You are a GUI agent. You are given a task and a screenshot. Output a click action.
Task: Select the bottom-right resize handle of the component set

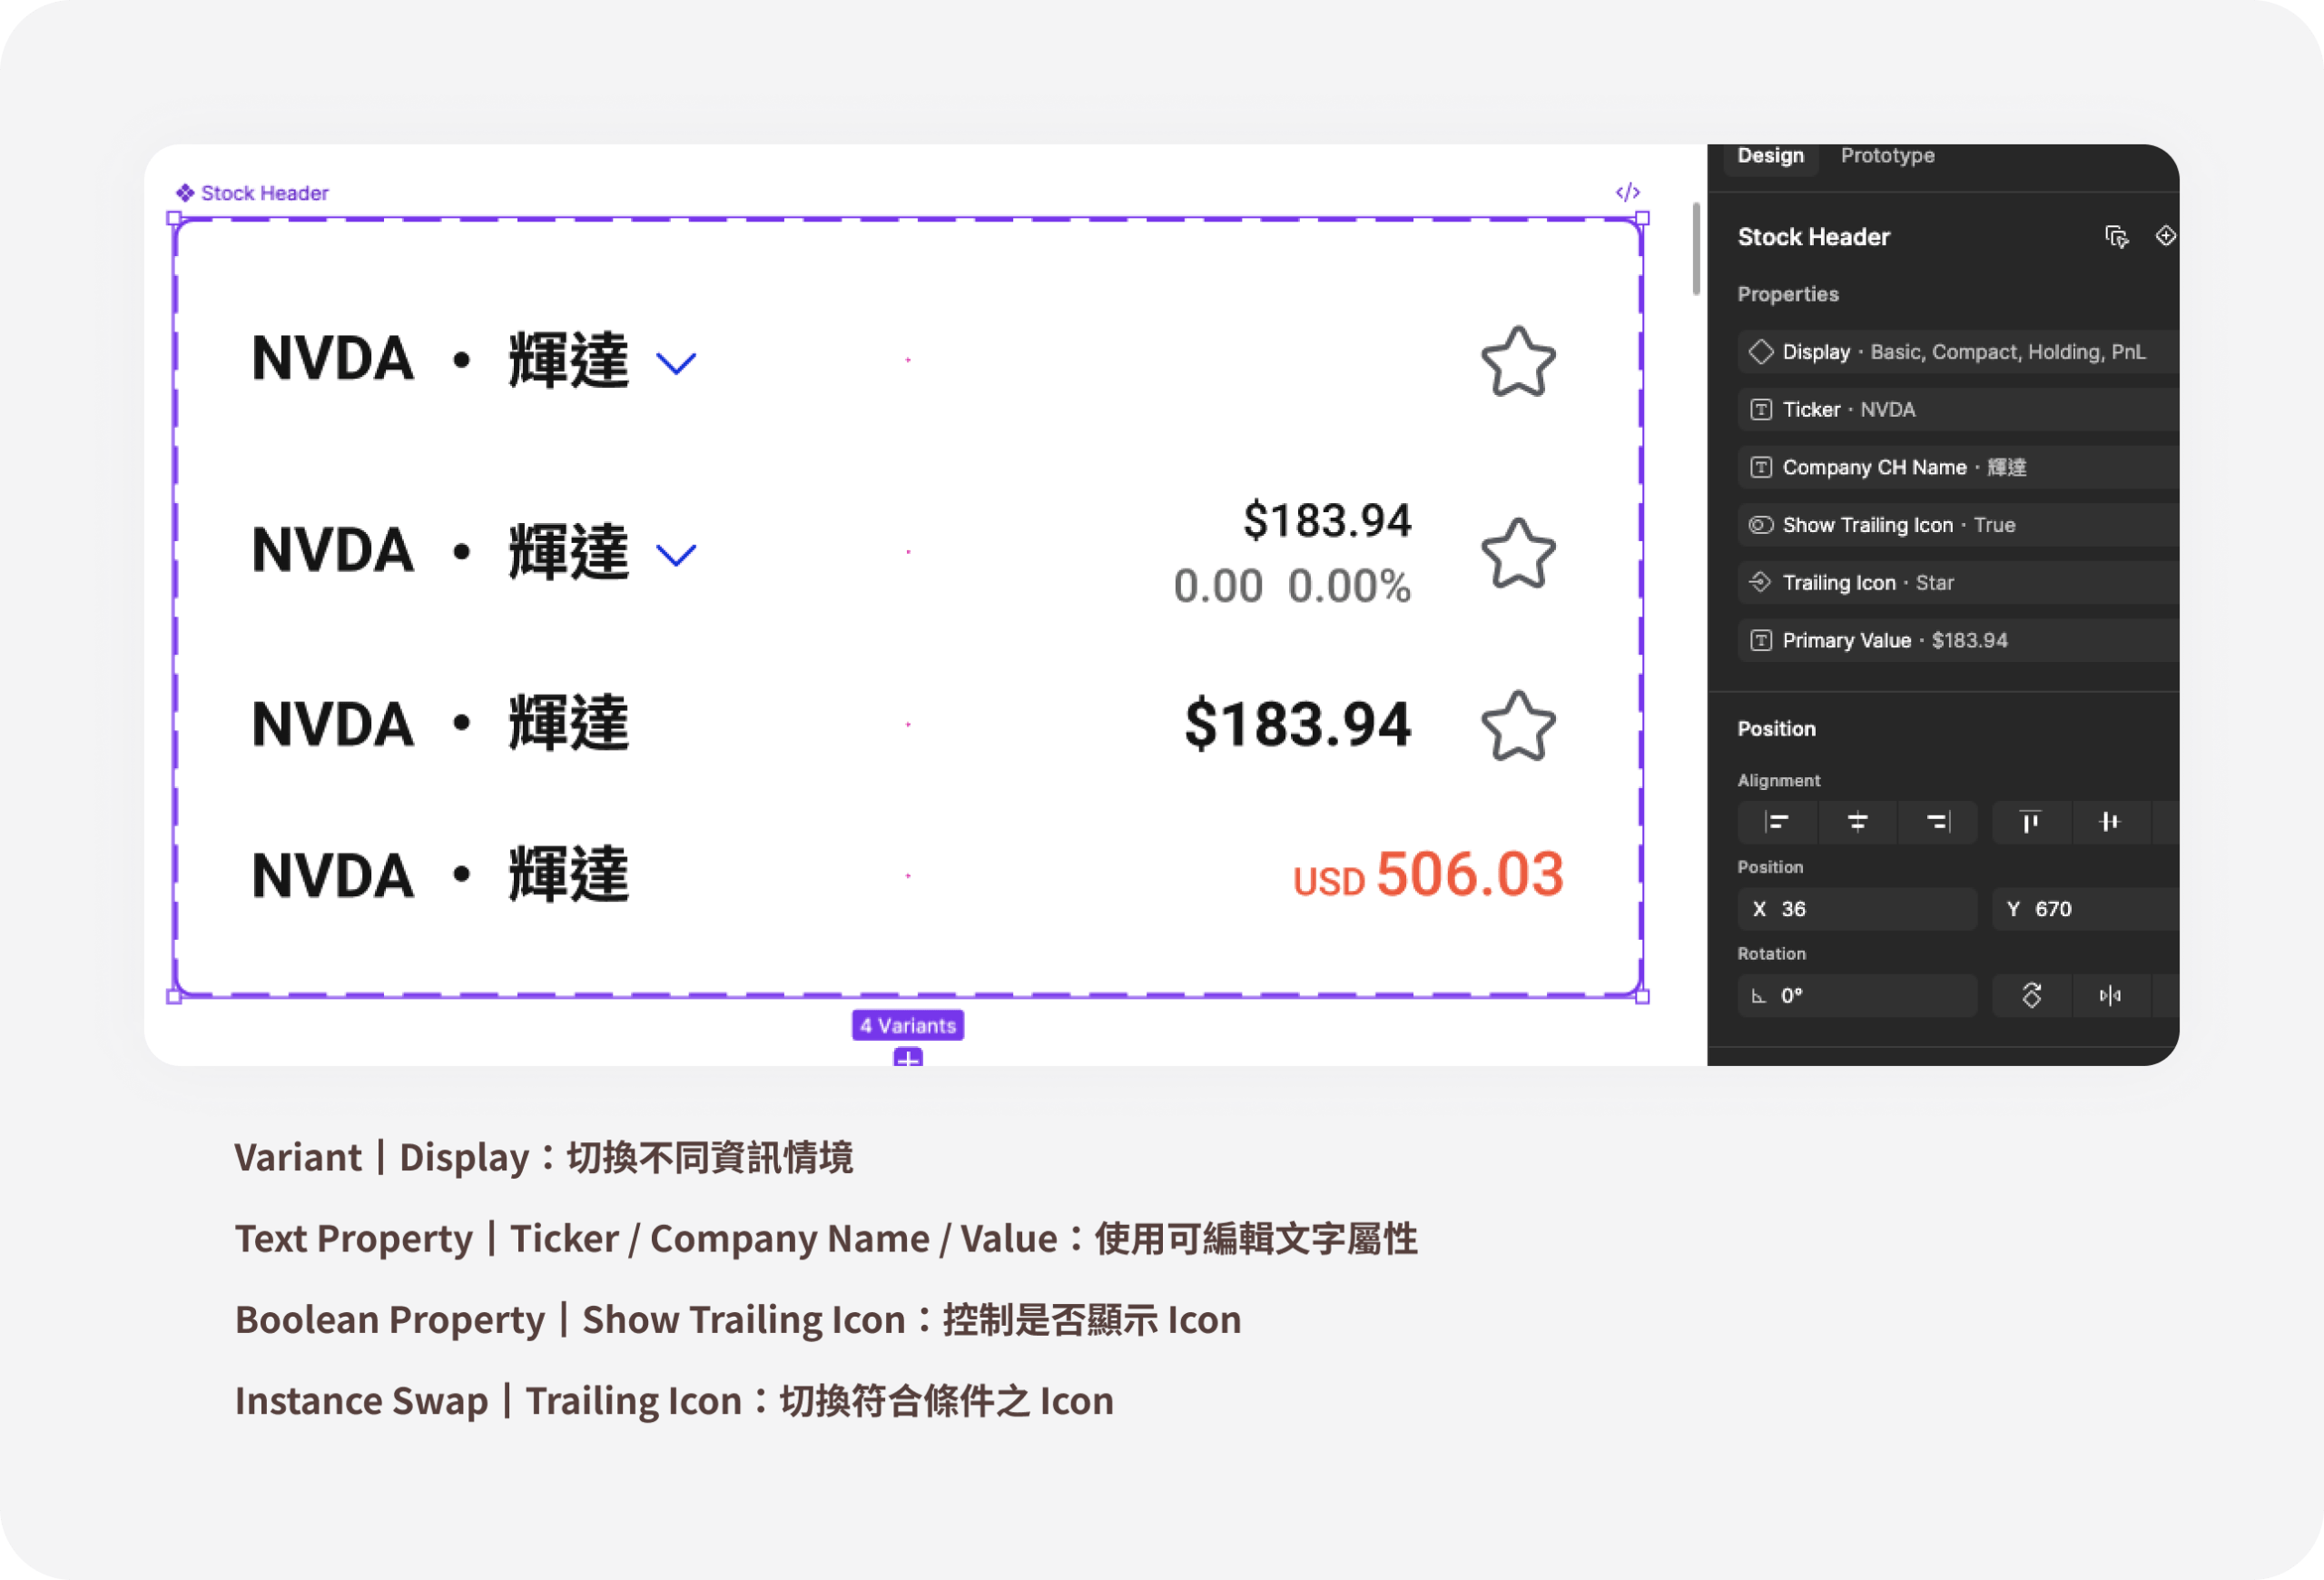click(x=1642, y=996)
